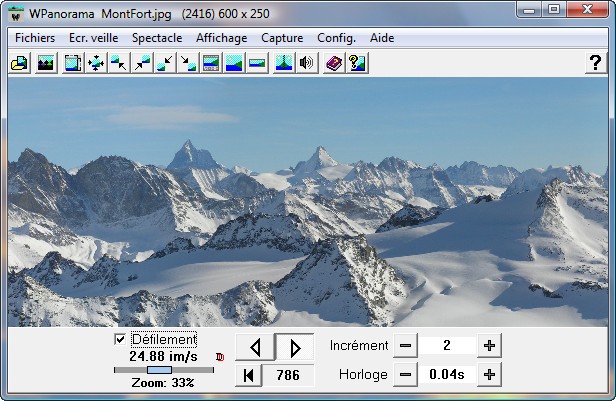Click the Zoom: 33% label
The height and width of the screenshot is (401, 616).
pos(163,383)
